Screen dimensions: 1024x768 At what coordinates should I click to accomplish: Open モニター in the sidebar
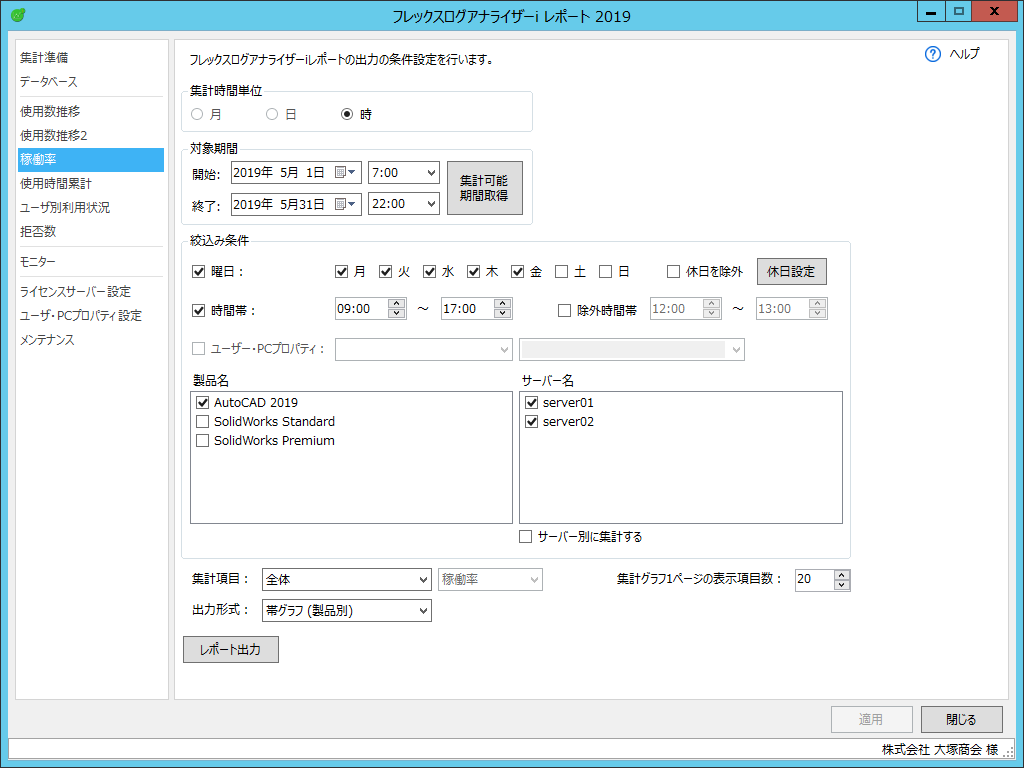pos(38,261)
